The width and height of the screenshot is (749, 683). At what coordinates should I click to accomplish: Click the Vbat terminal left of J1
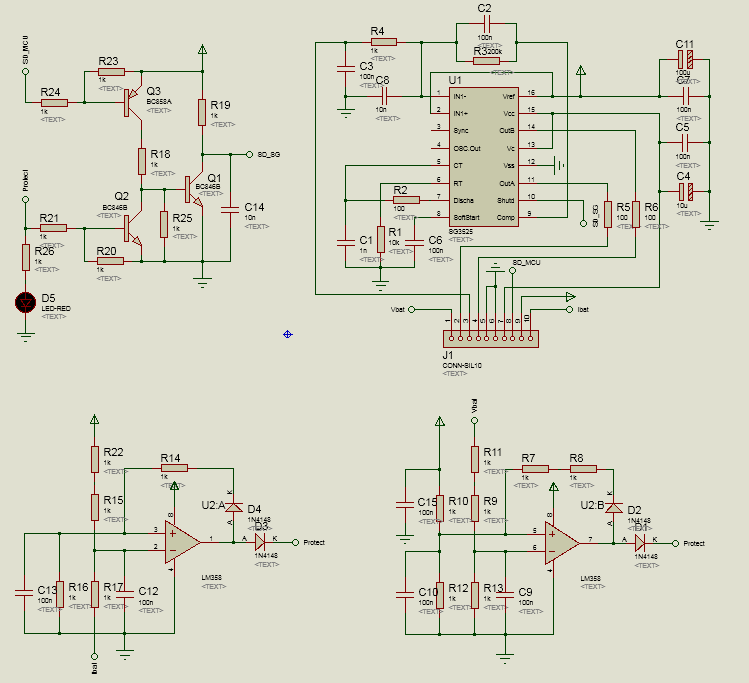click(411, 309)
